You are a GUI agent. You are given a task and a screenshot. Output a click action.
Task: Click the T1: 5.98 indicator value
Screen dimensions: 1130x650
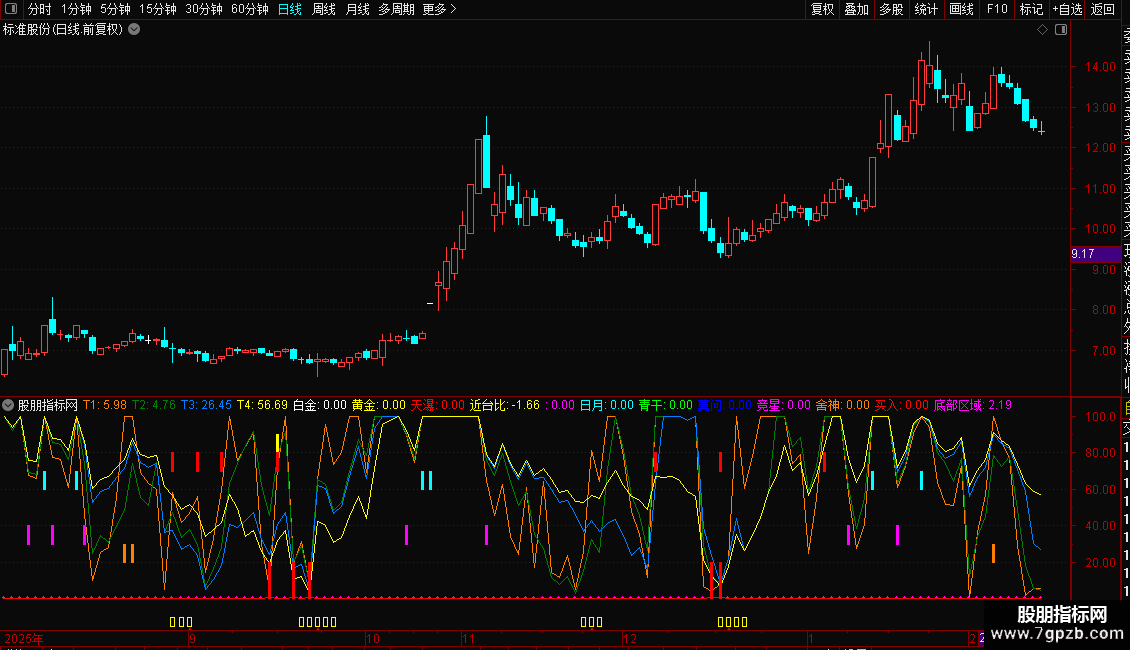tap(104, 405)
